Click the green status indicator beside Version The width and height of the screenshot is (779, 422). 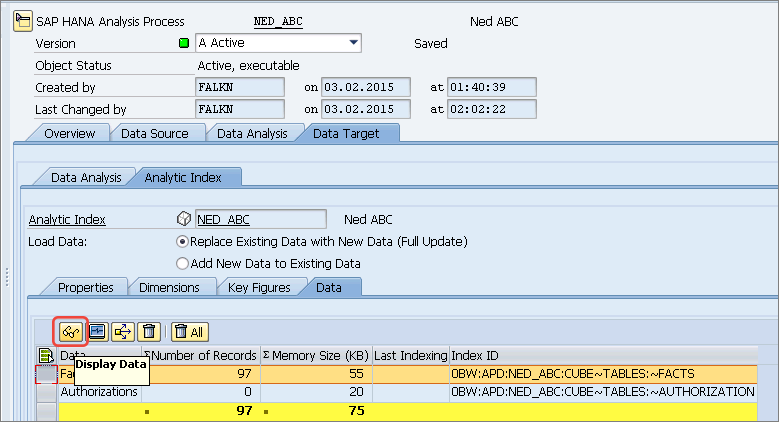click(184, 43)
